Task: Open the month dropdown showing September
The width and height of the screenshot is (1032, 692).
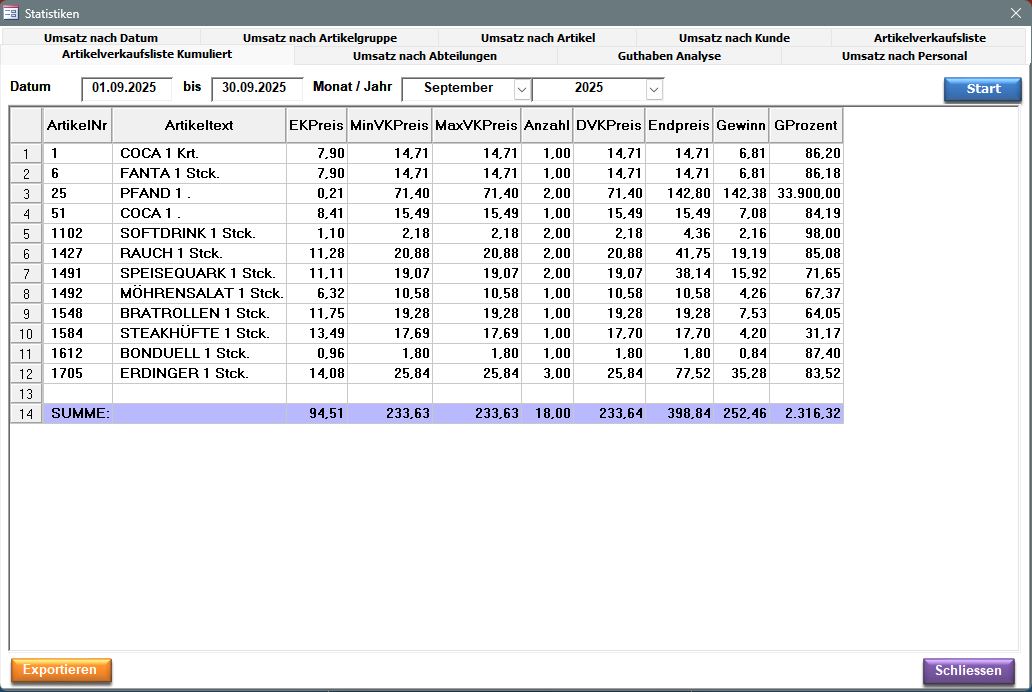Action: (521, 89)
